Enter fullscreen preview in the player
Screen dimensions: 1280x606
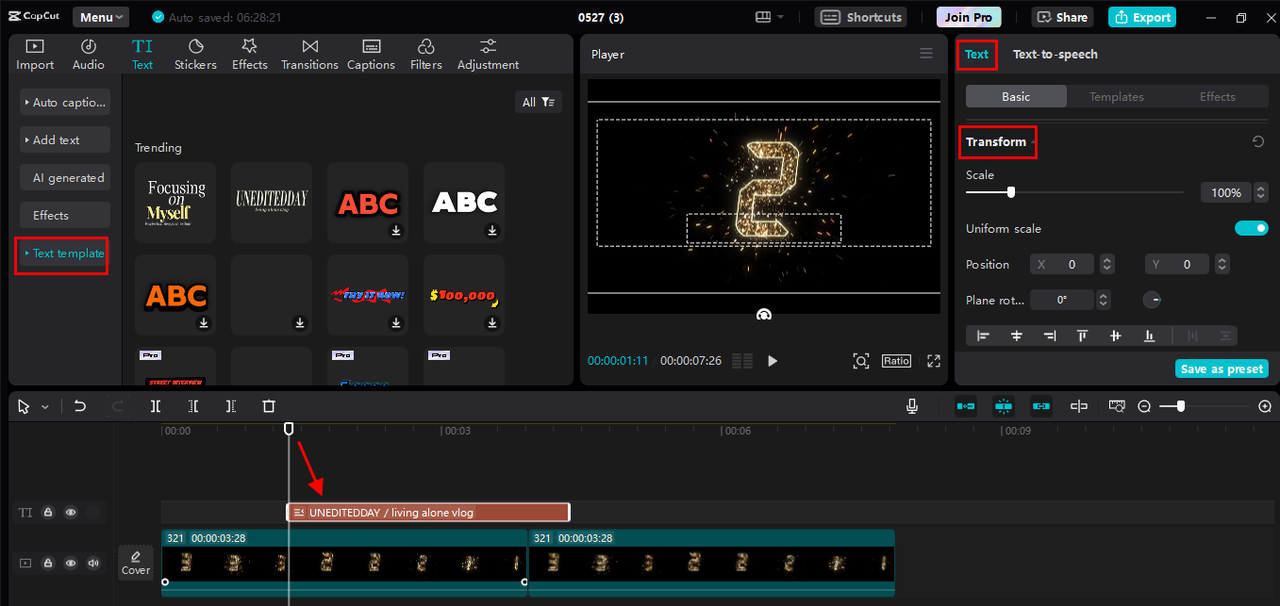coord(934,361)
